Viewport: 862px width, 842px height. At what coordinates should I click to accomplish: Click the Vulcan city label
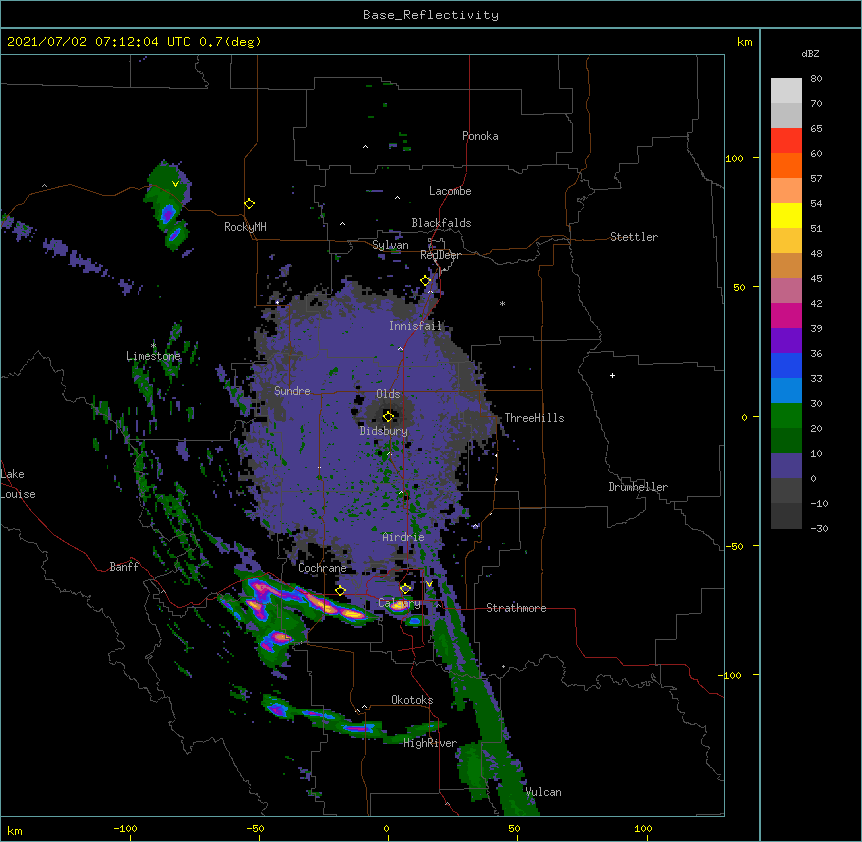point(543,792)
